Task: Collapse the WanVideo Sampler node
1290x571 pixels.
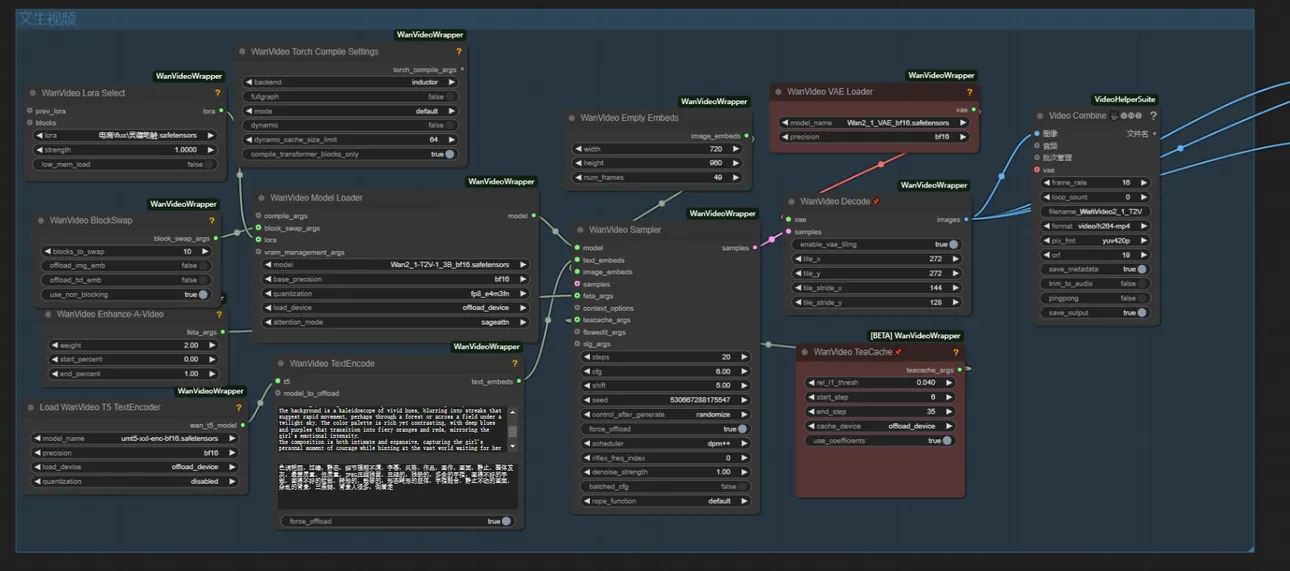Action: [x=579, y=230]
